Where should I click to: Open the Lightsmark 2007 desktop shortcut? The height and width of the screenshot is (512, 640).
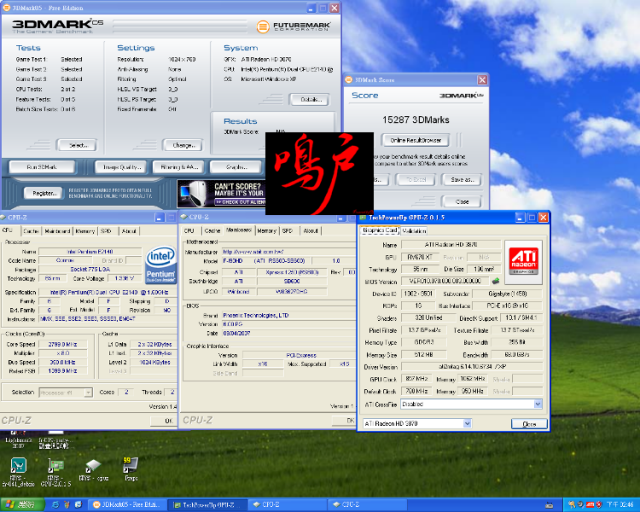pyautogui.click(x=18, y=440)
